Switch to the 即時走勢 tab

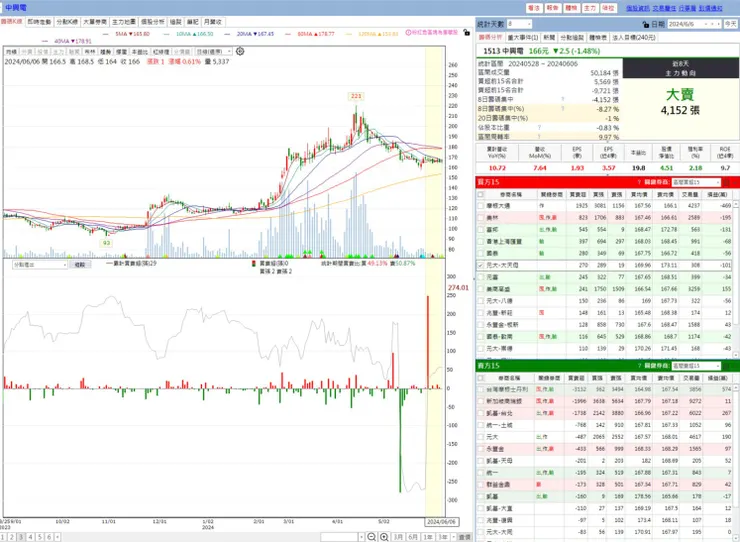click(x=39, y=22)
